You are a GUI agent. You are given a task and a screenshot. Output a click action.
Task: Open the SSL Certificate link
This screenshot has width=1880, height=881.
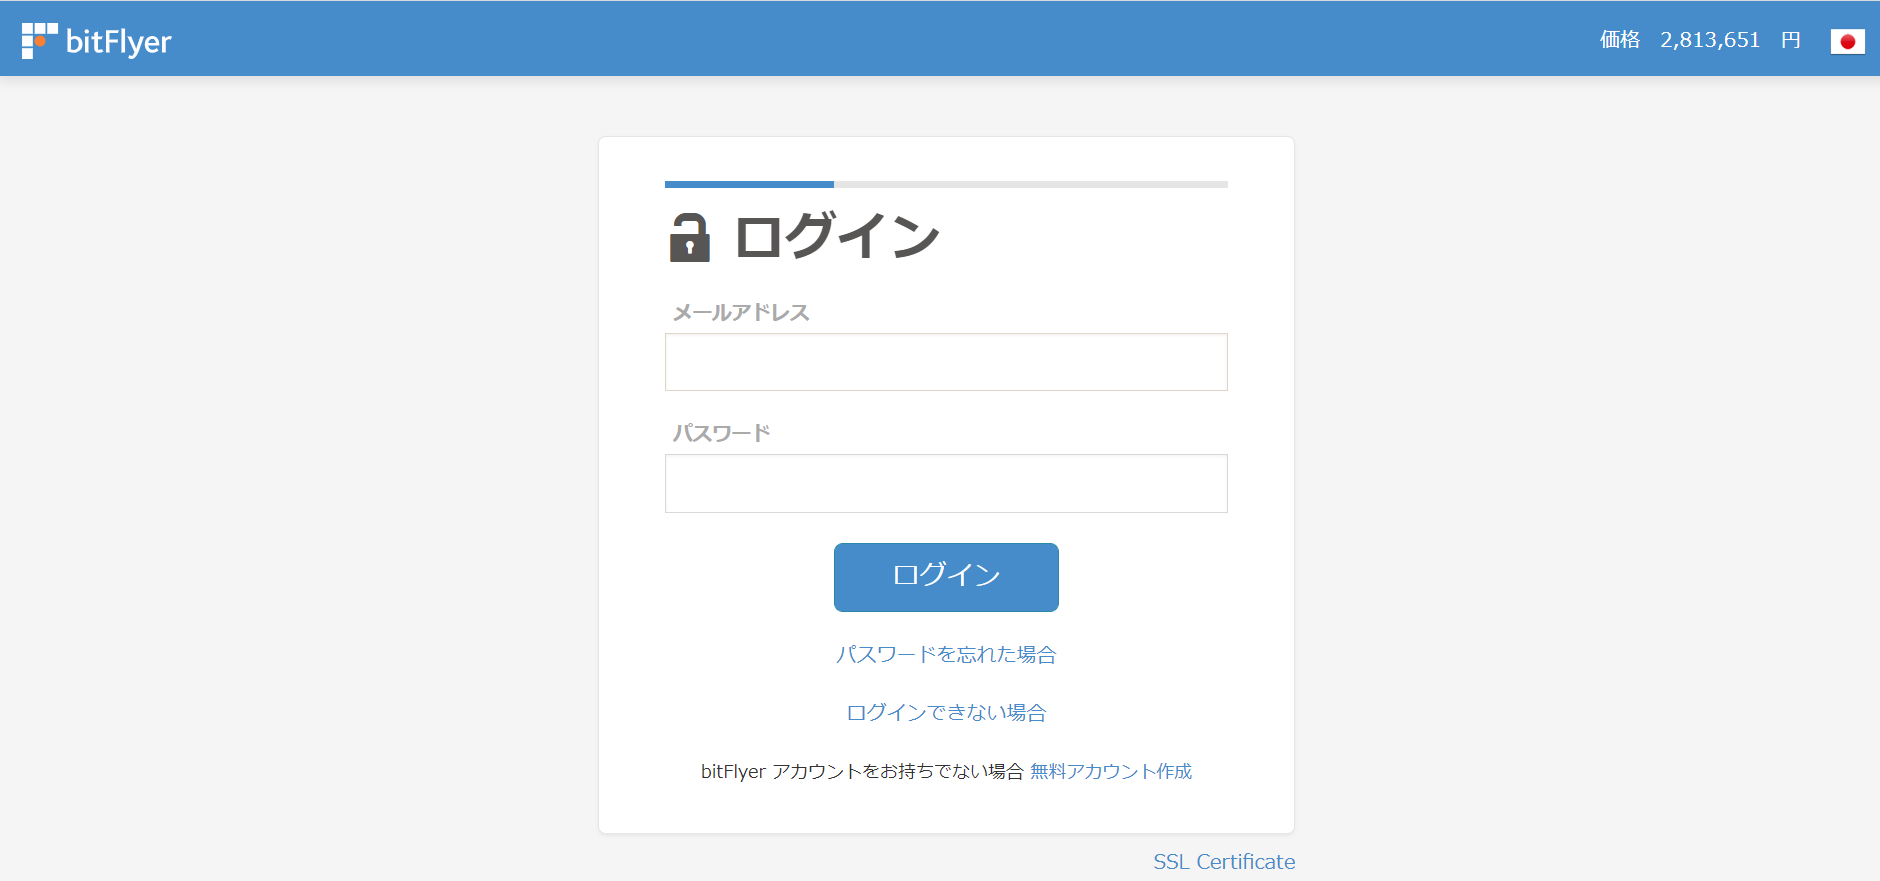[1224, 862]
